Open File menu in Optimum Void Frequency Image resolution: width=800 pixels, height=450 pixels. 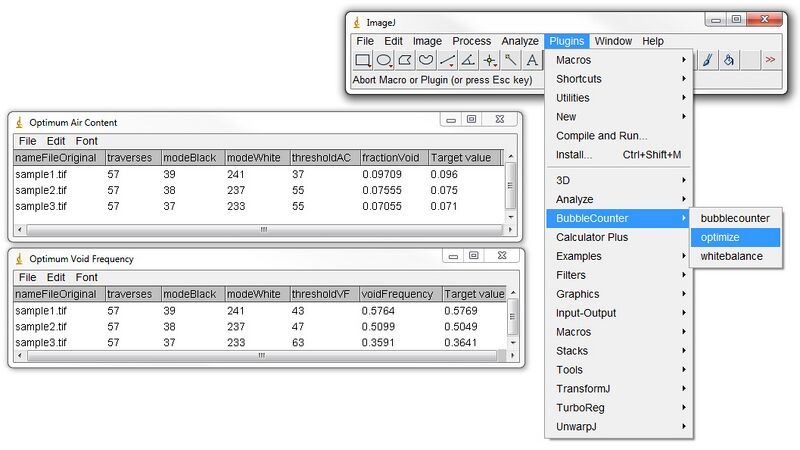pyautogui.click(x=28, y=277)
